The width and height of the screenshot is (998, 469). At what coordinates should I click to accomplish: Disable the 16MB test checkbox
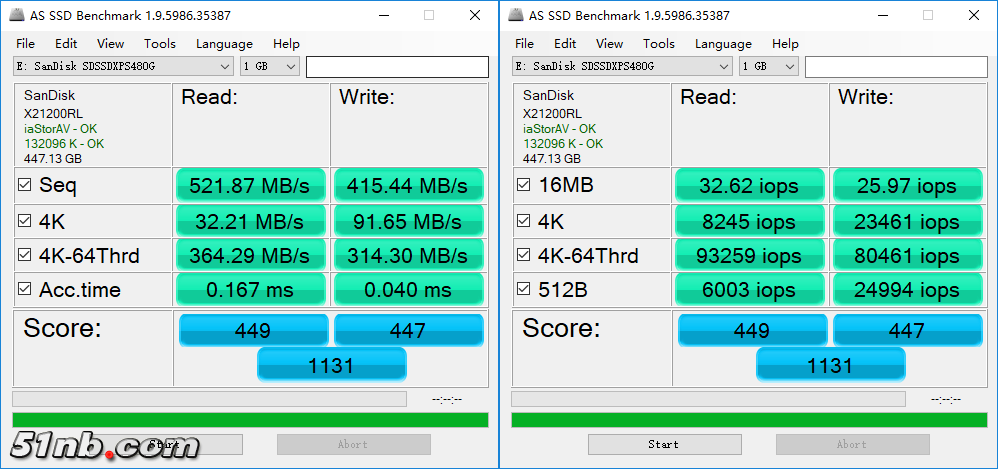tap(523, 186)
